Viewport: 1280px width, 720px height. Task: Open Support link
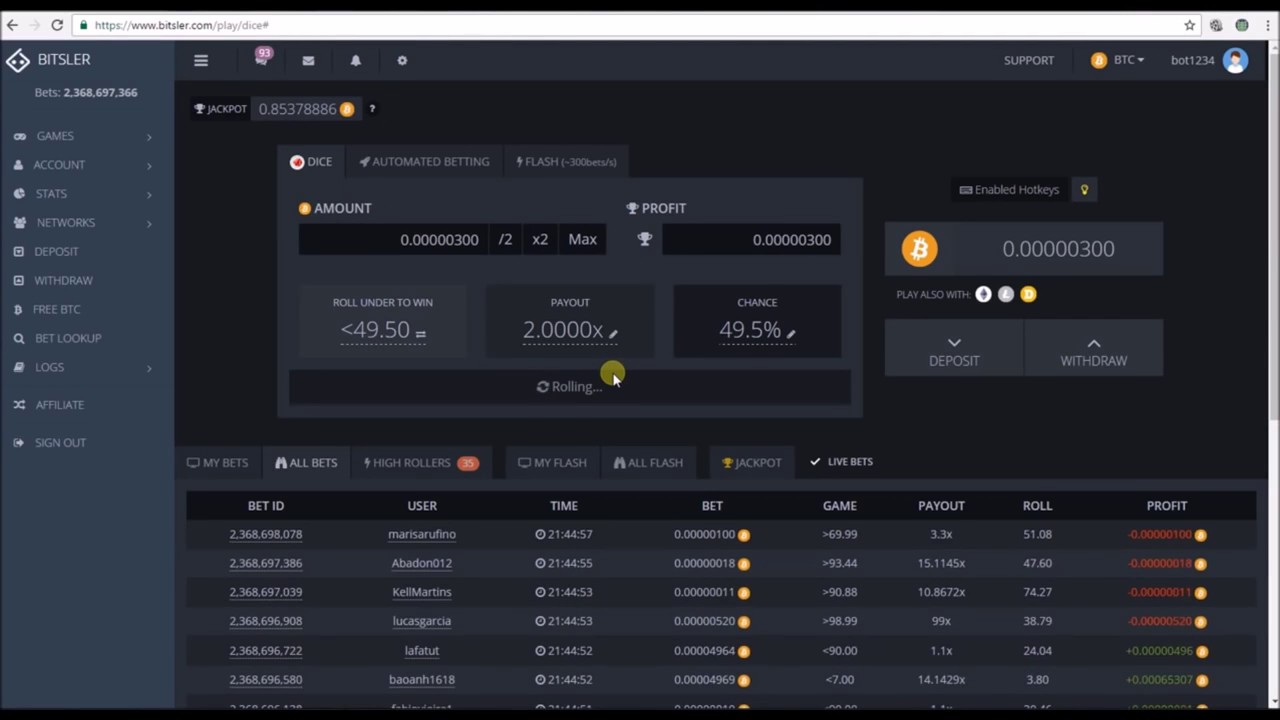(1029, 60)
